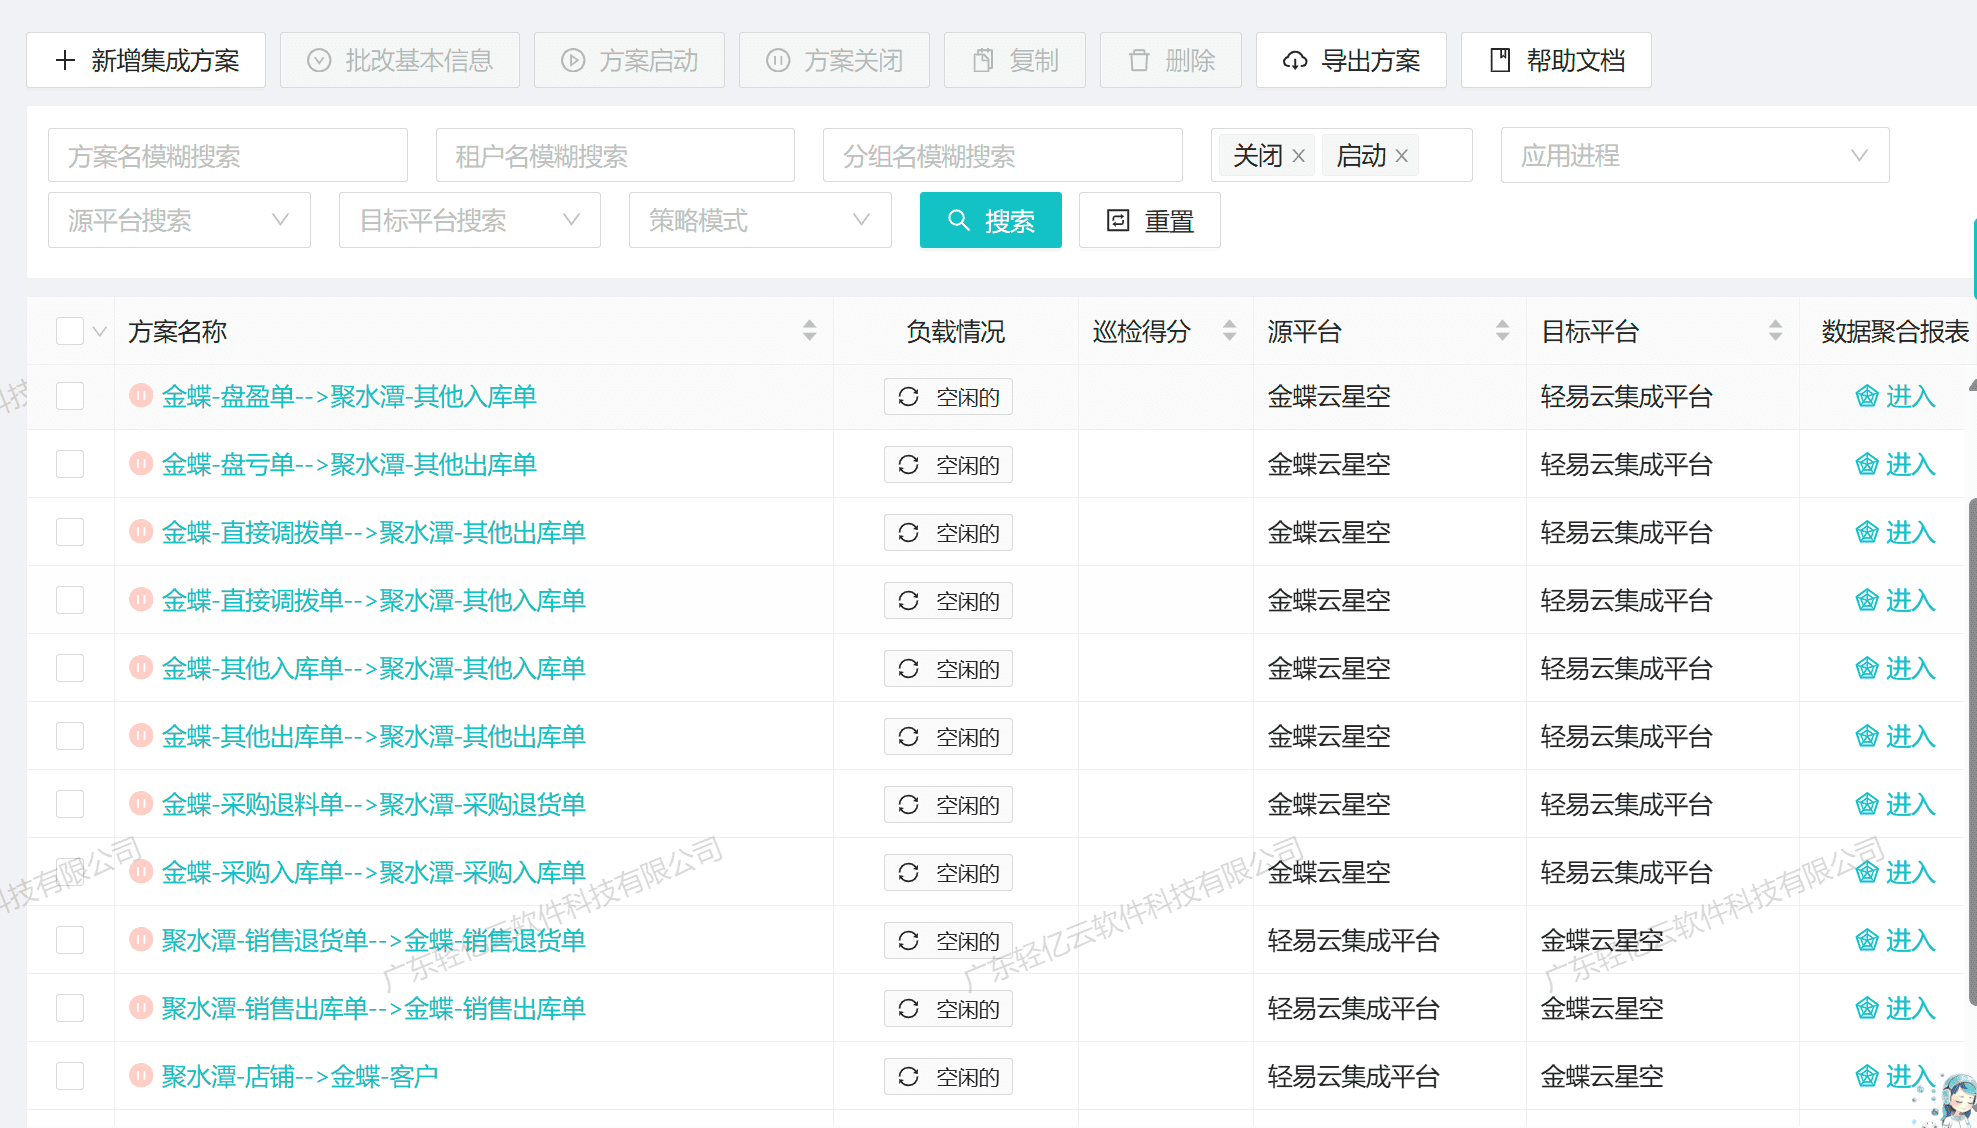Refresh load for 金蝶-直接调拨单-->聚水潭-其他出库单
Screen dimensions: 1977x1128
948,533
